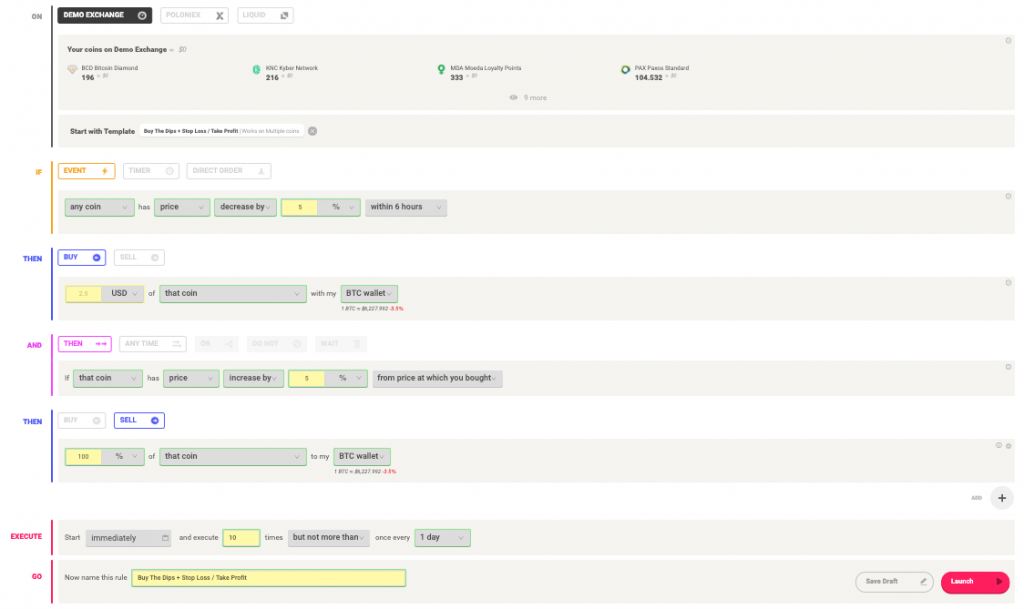
Task: Add a new block with the plus button
Action: pos(1002,498)
